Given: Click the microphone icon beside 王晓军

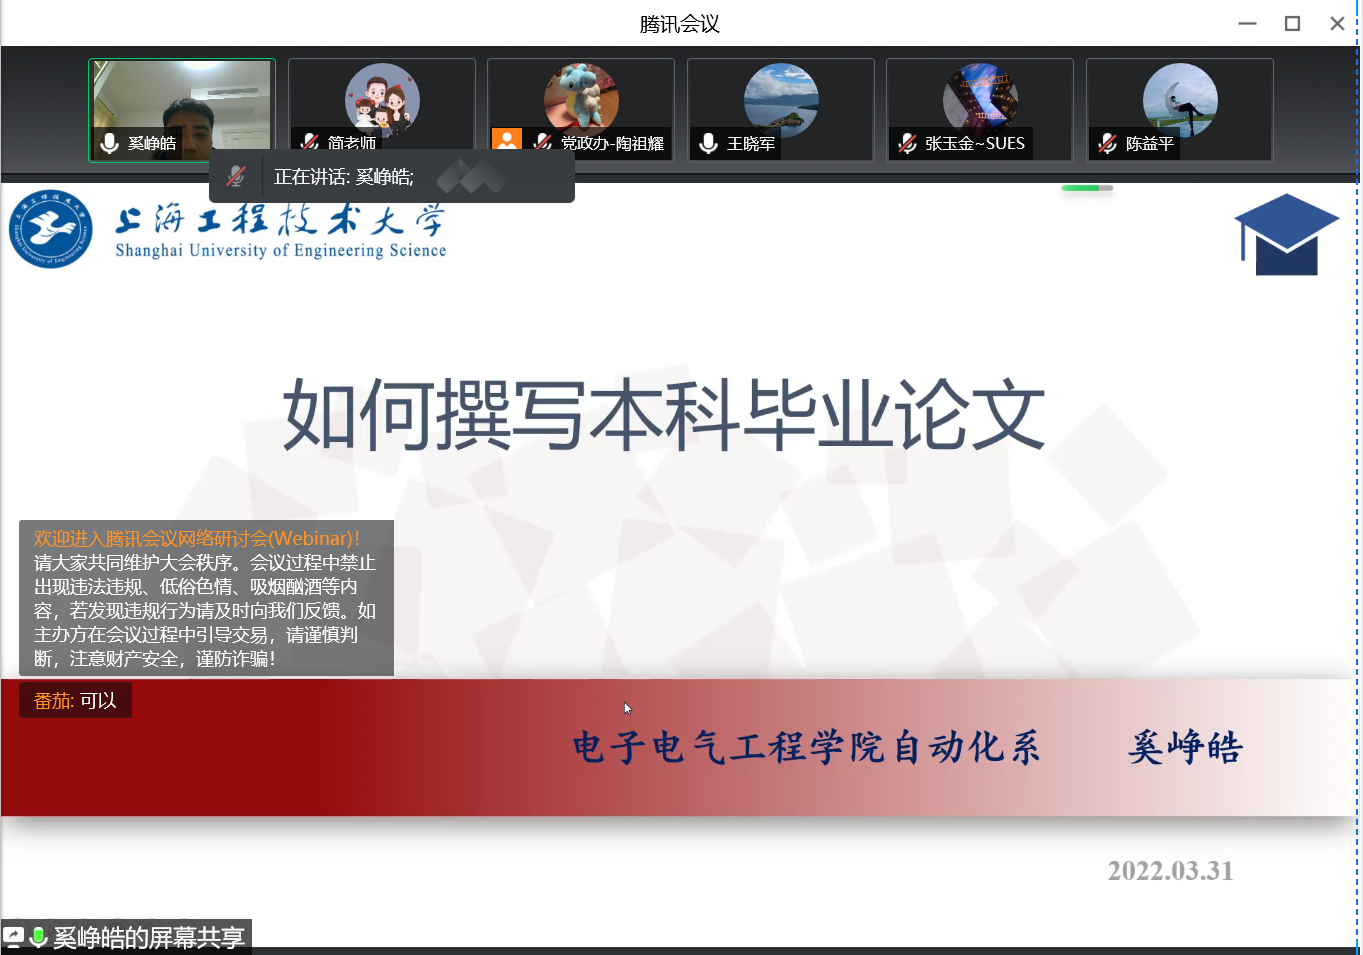Looking at the screenshot, I should coord(709,144).
